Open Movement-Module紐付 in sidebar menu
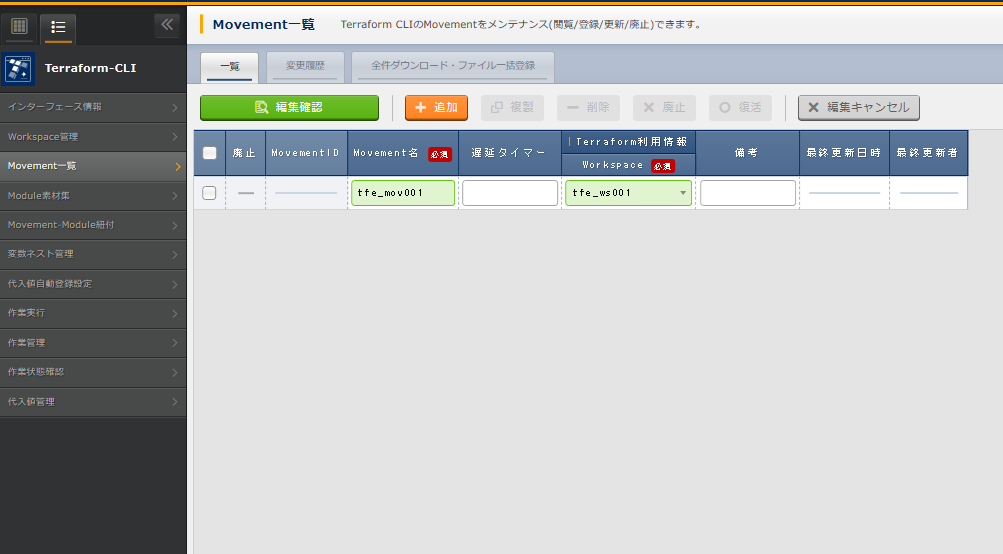 (x=93, y=225)
